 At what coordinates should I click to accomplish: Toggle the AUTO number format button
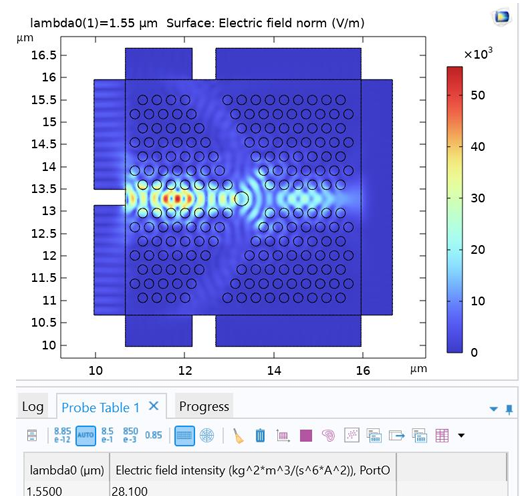[86, 435]
